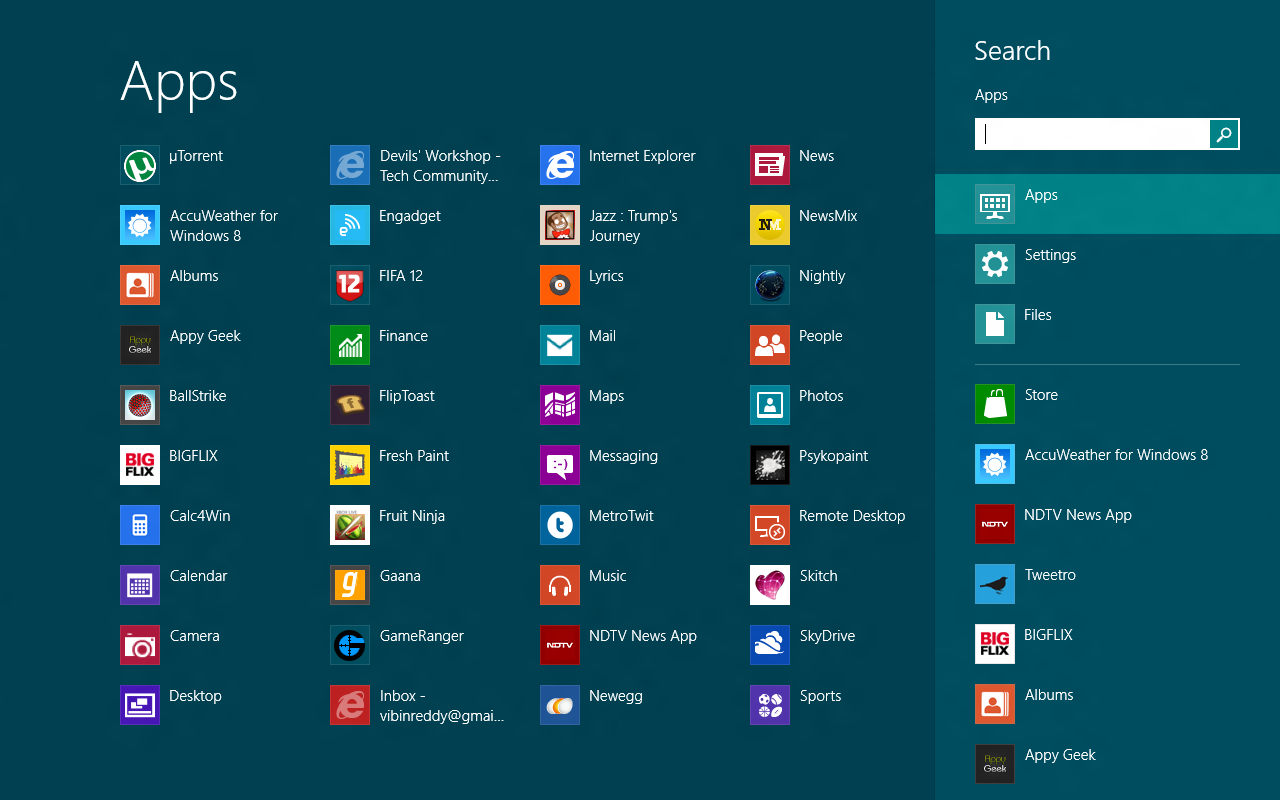This screenshot has height=800, width=1280.
Task: Launch AccuWeather icon in the Apps grid
Action: pyautogui.click(x=140, y=225)
